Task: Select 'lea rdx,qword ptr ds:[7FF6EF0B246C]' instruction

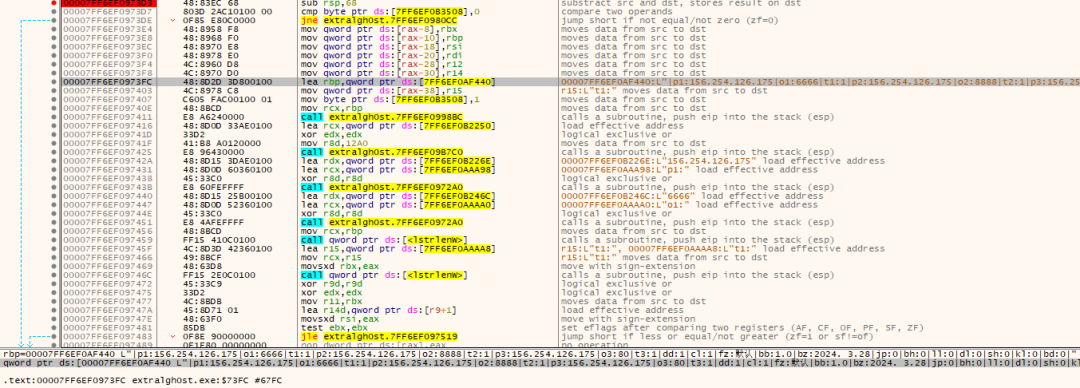Action: coord(398,196)
